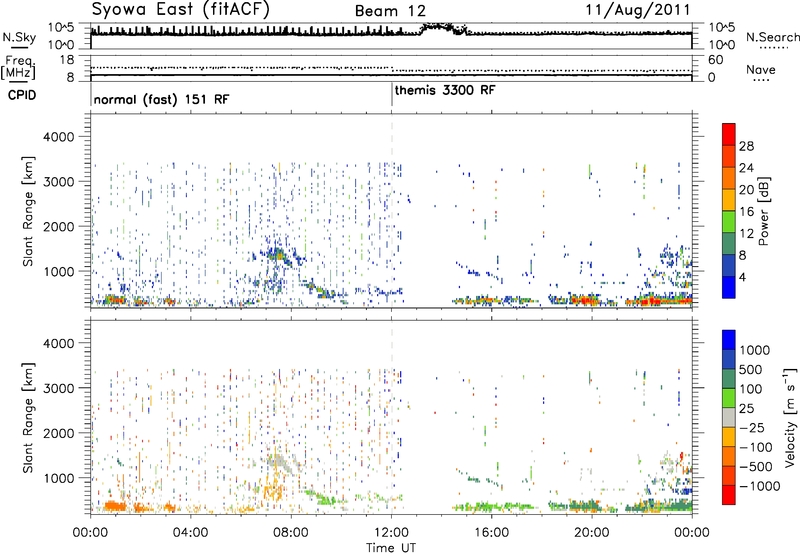Click the '-1000' tick on Velocity scale

point(759,486)
